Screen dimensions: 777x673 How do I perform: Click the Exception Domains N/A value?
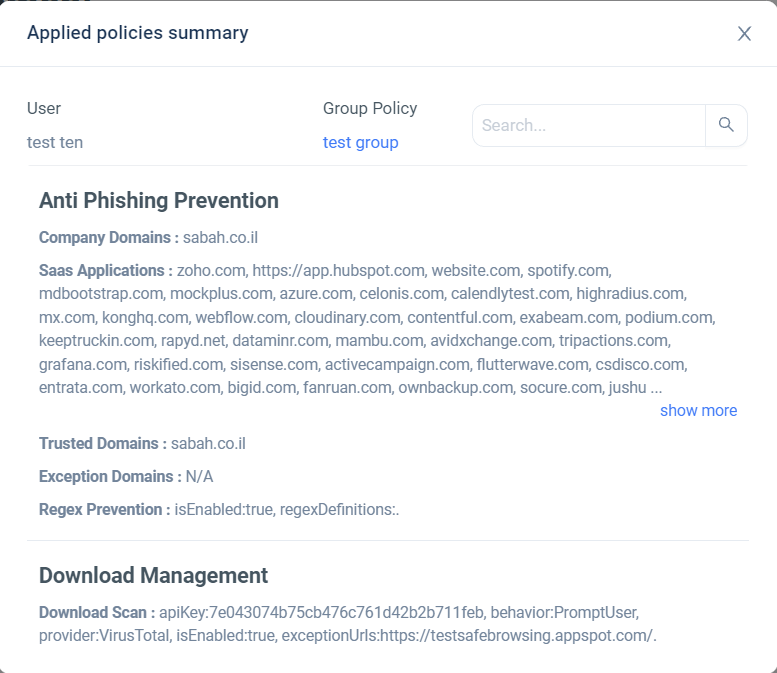[199, 477]
